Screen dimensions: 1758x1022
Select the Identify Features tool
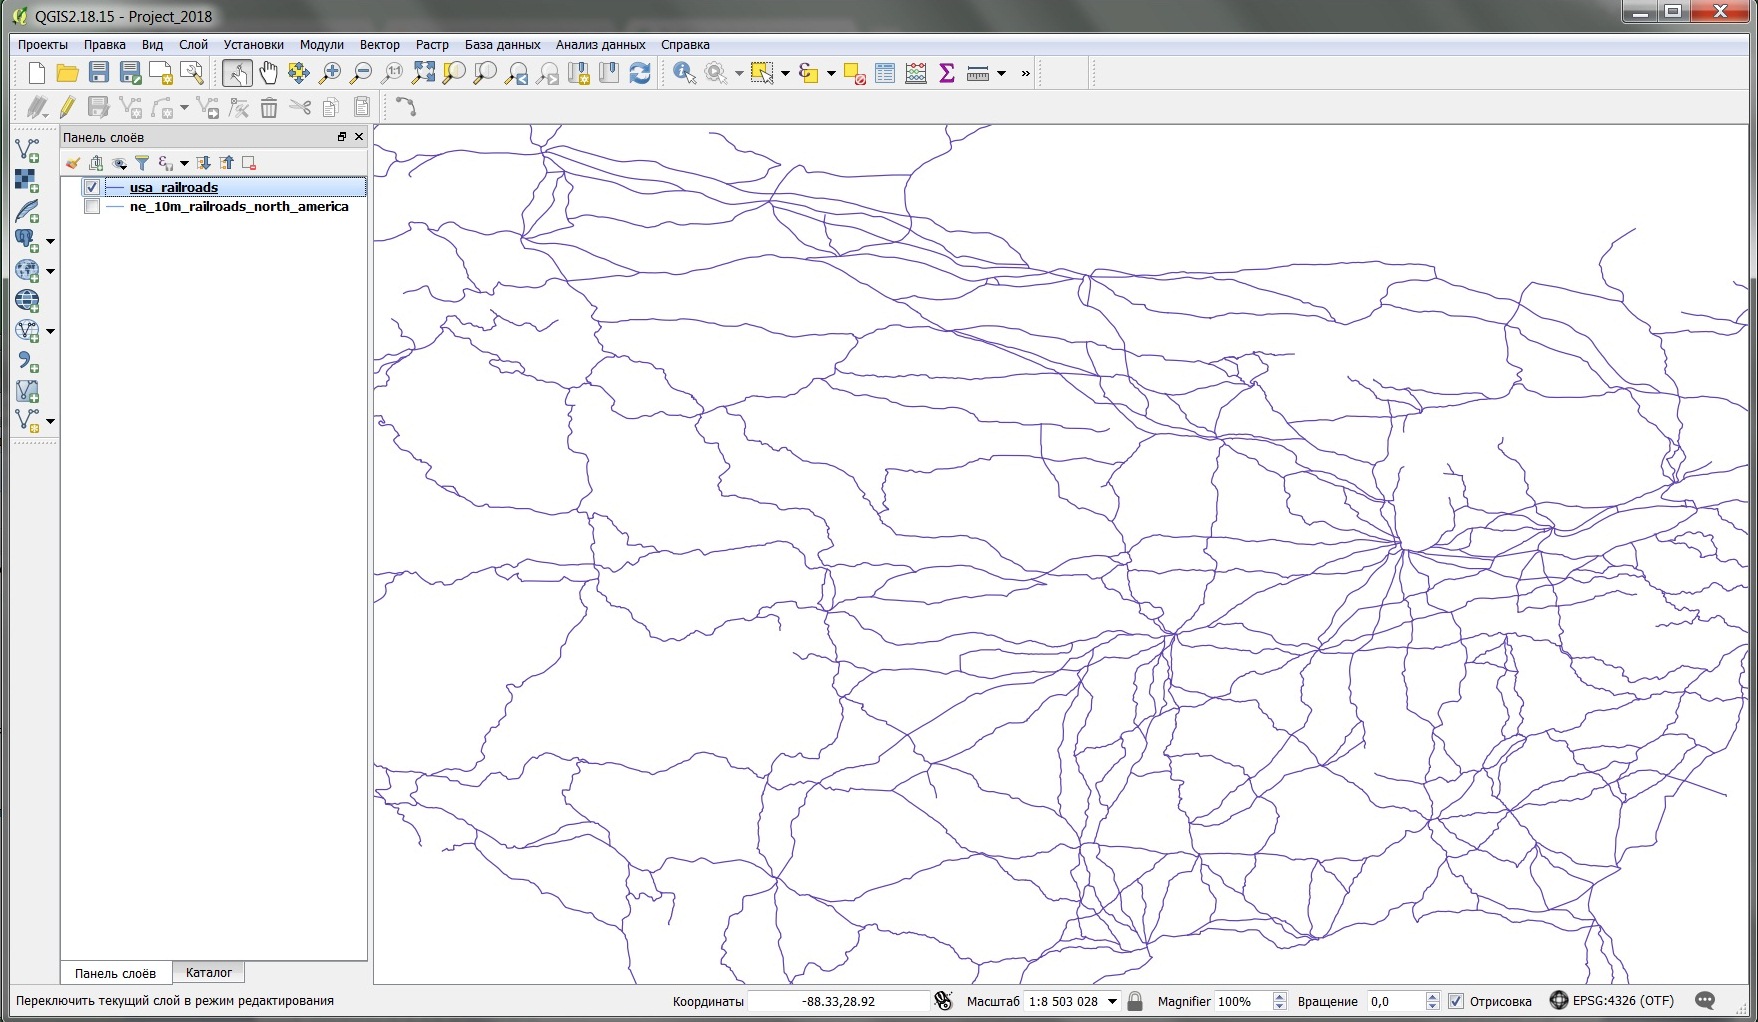(x=684, y=73)
